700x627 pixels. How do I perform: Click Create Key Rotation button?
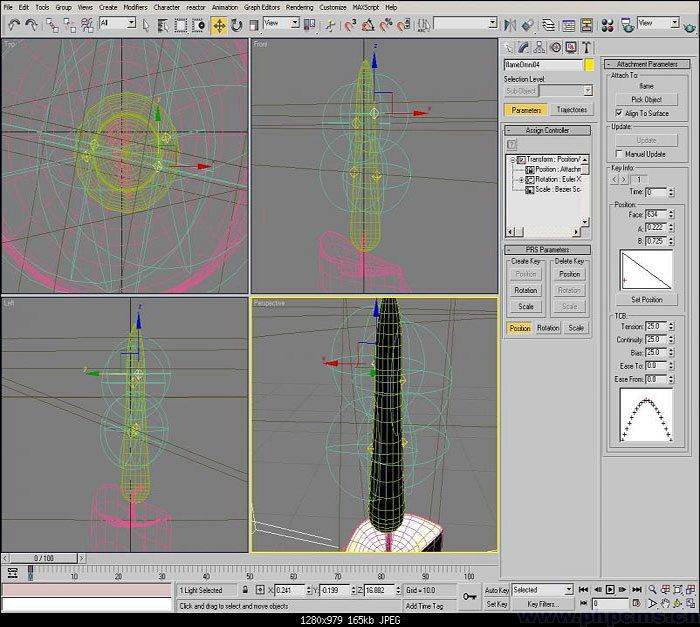[x=525, y=290]
